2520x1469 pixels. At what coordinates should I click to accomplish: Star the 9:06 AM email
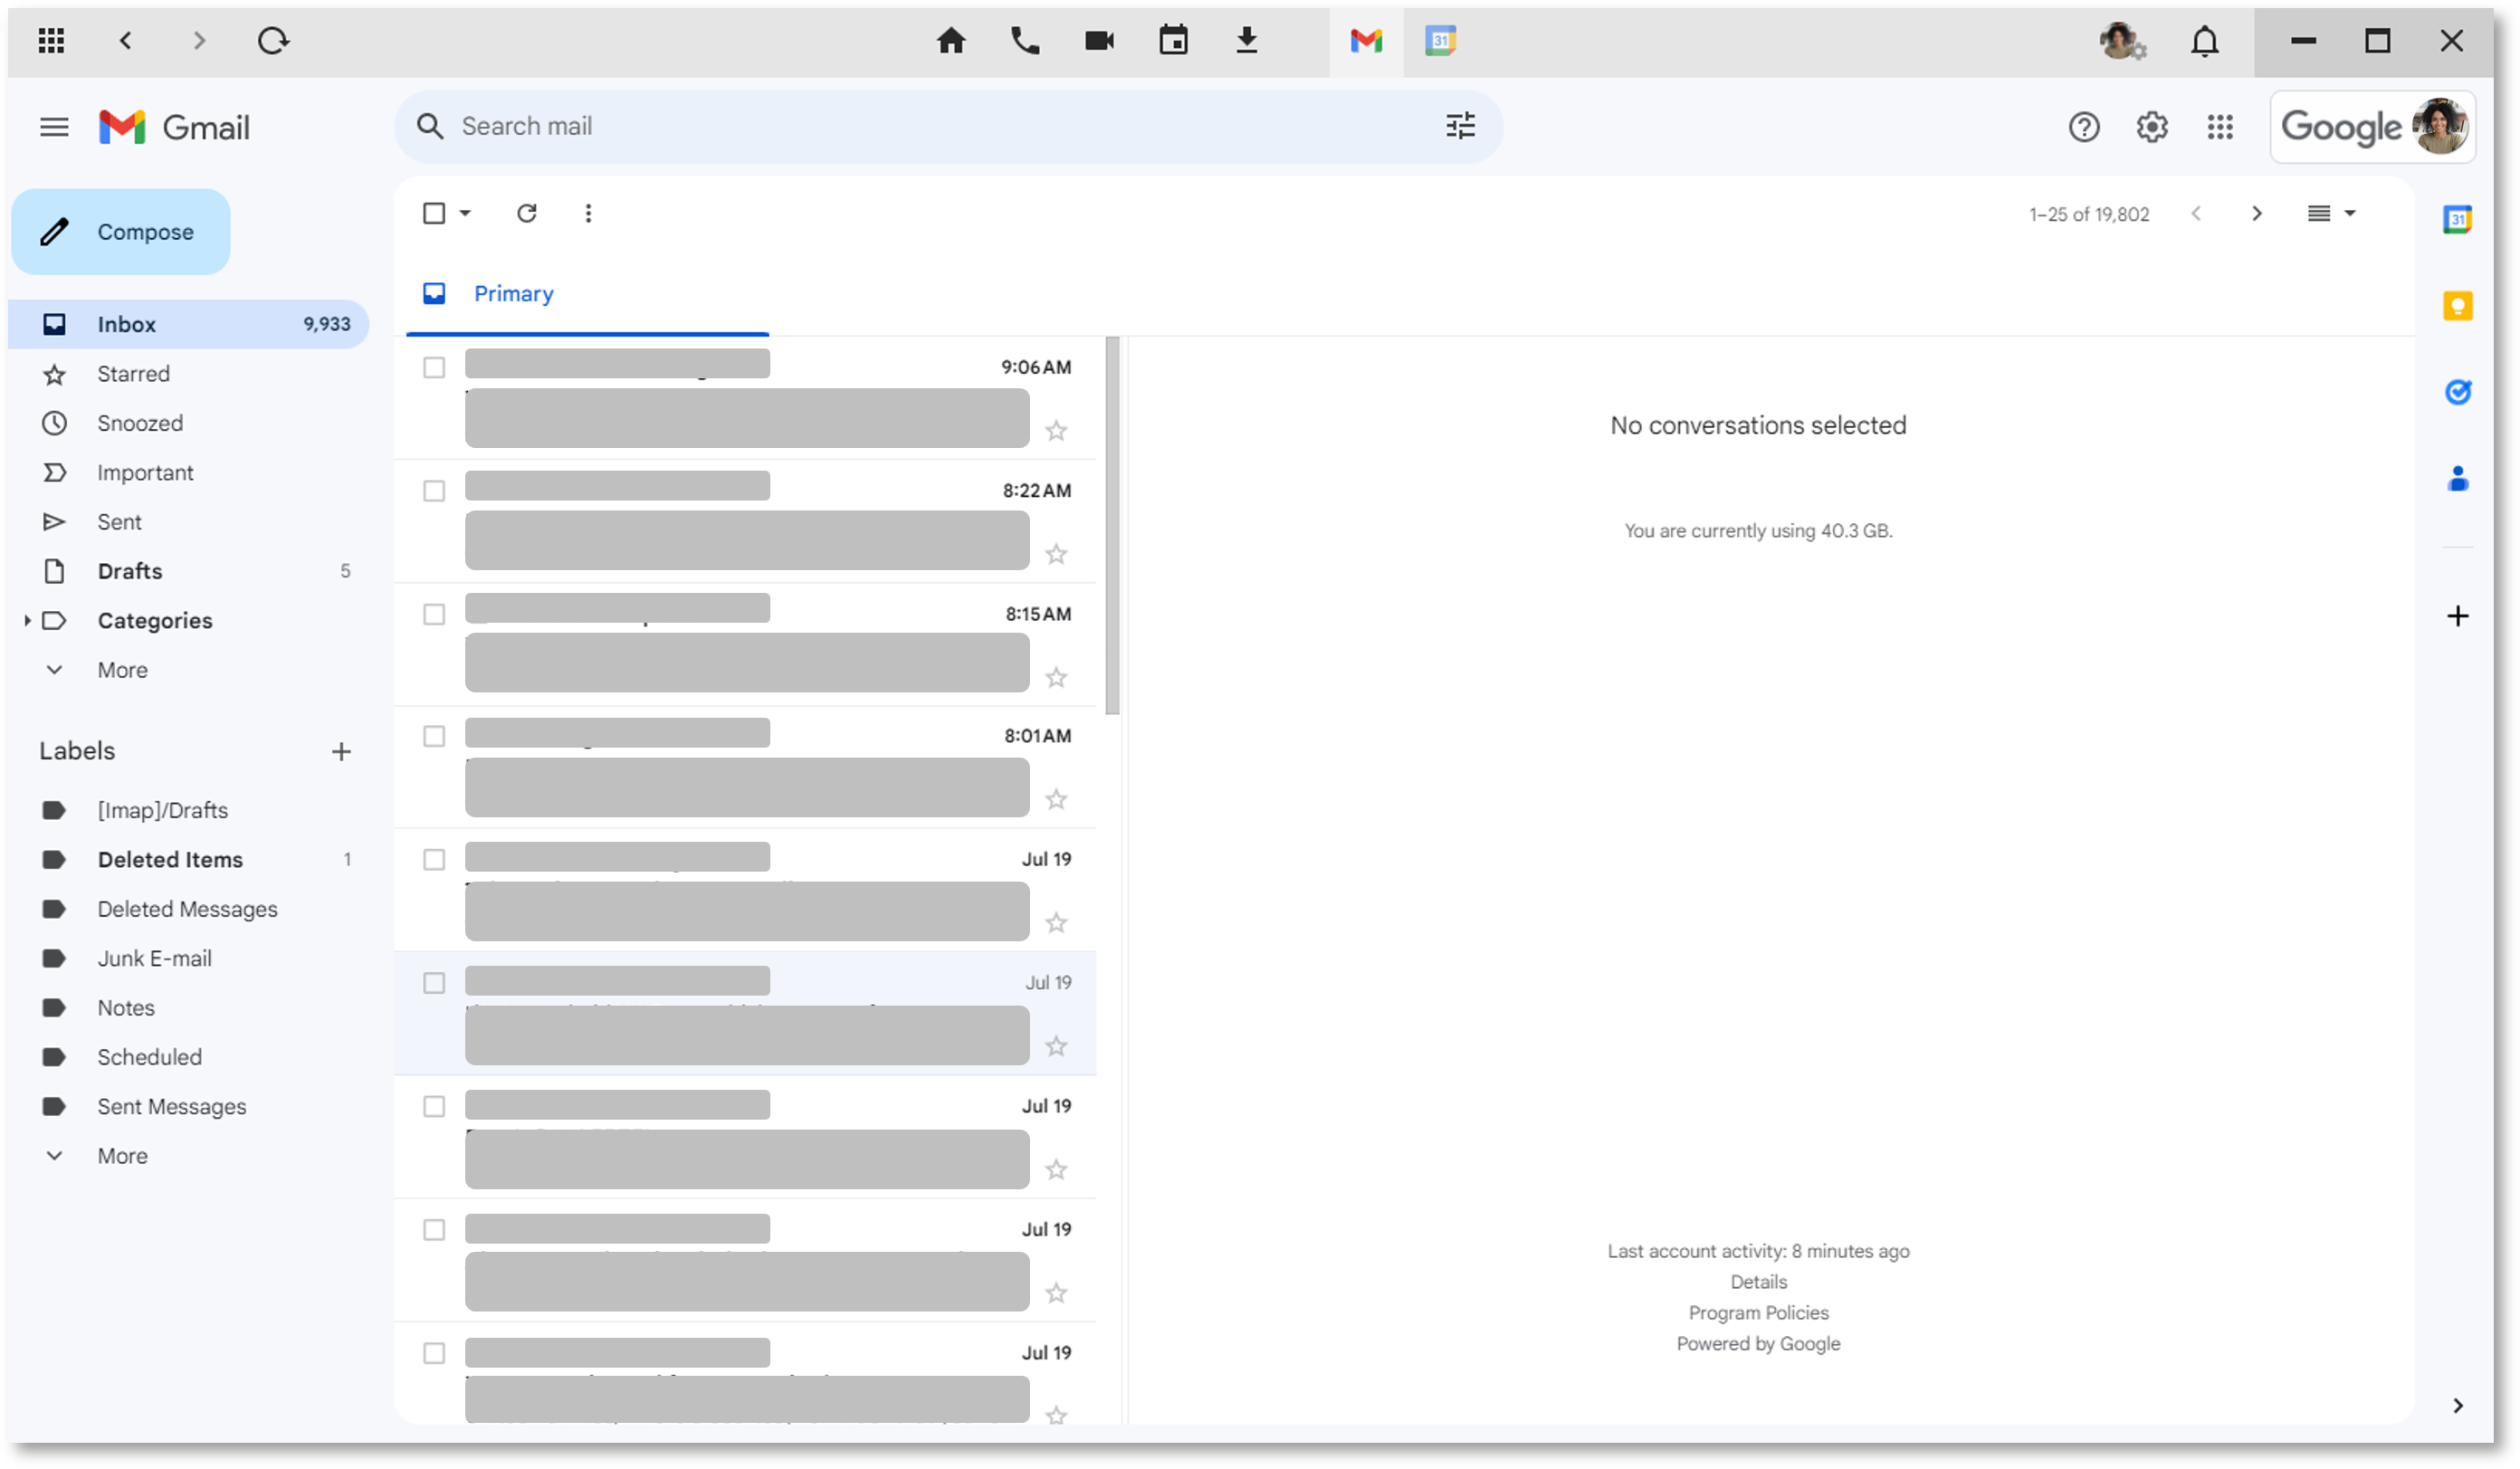point(1056,431)
